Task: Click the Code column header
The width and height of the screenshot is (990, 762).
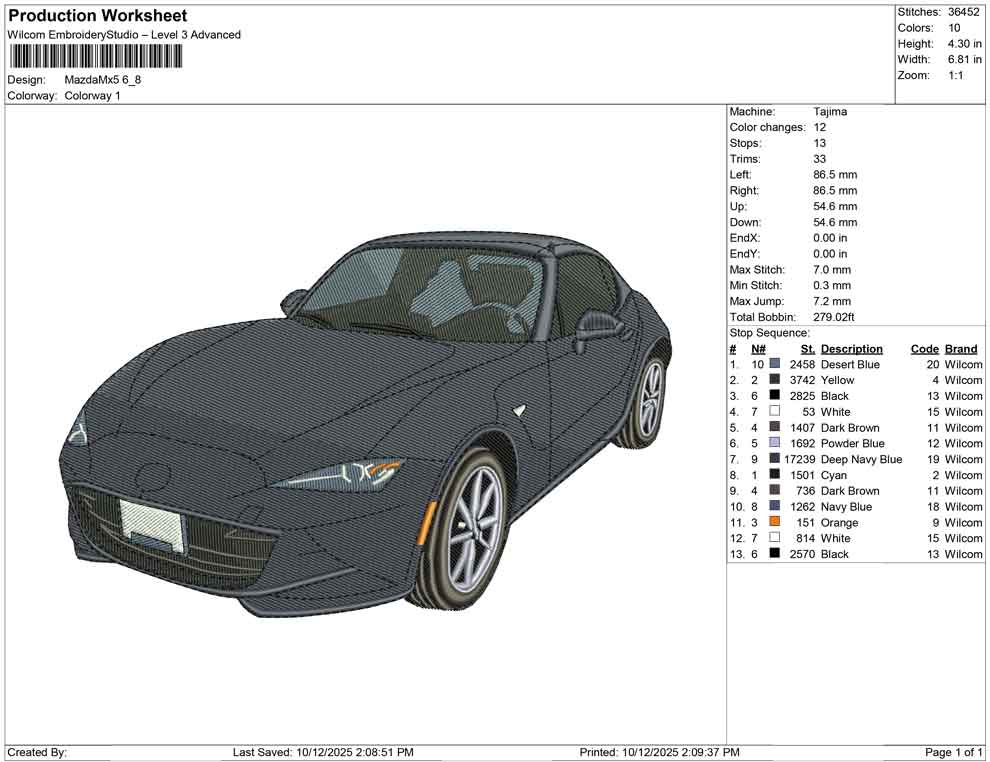Action: [924, 349]
